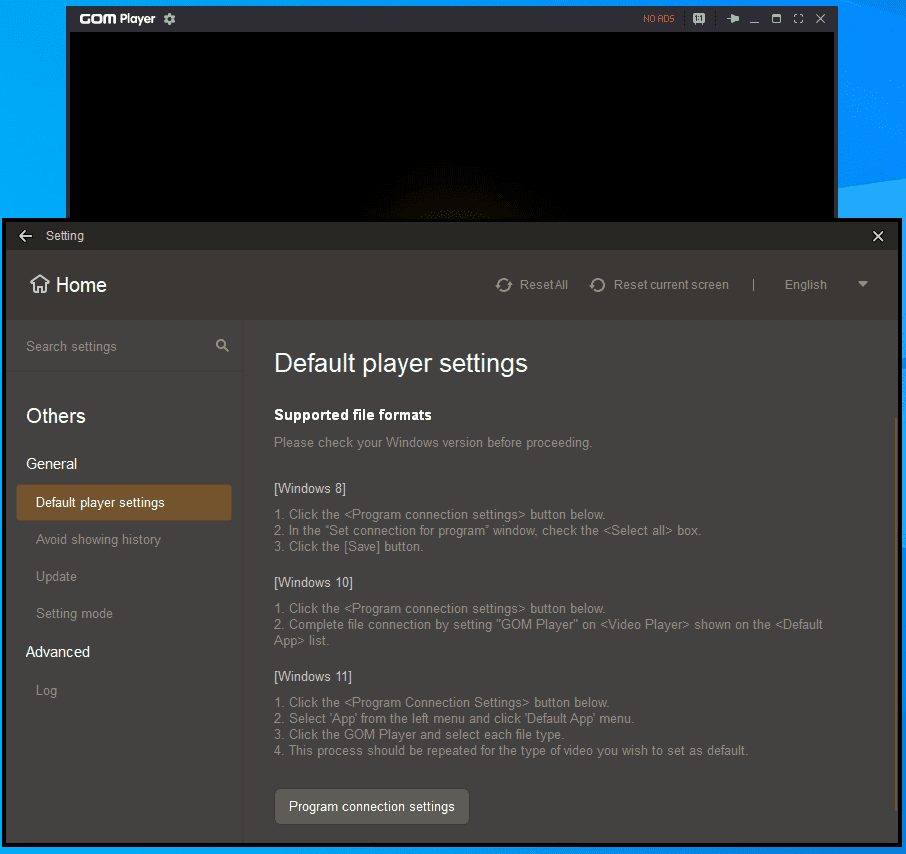
Task: Click the [Windows 8] heading
Action: tap(310, 489)
